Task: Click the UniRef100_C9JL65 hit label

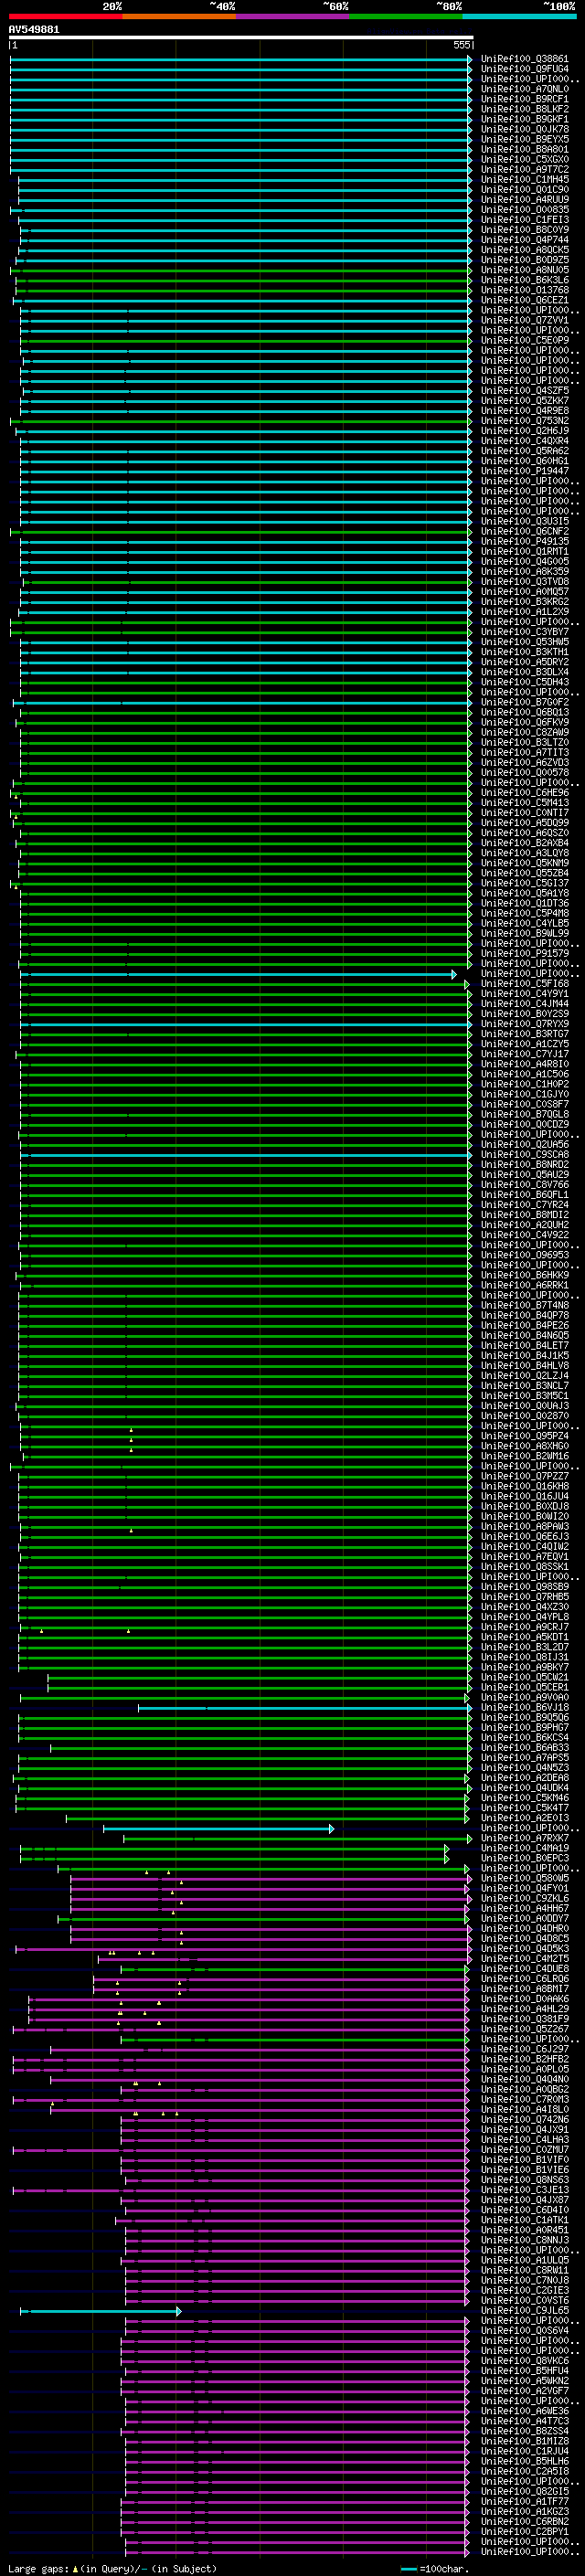Action: pos(525,2311)
